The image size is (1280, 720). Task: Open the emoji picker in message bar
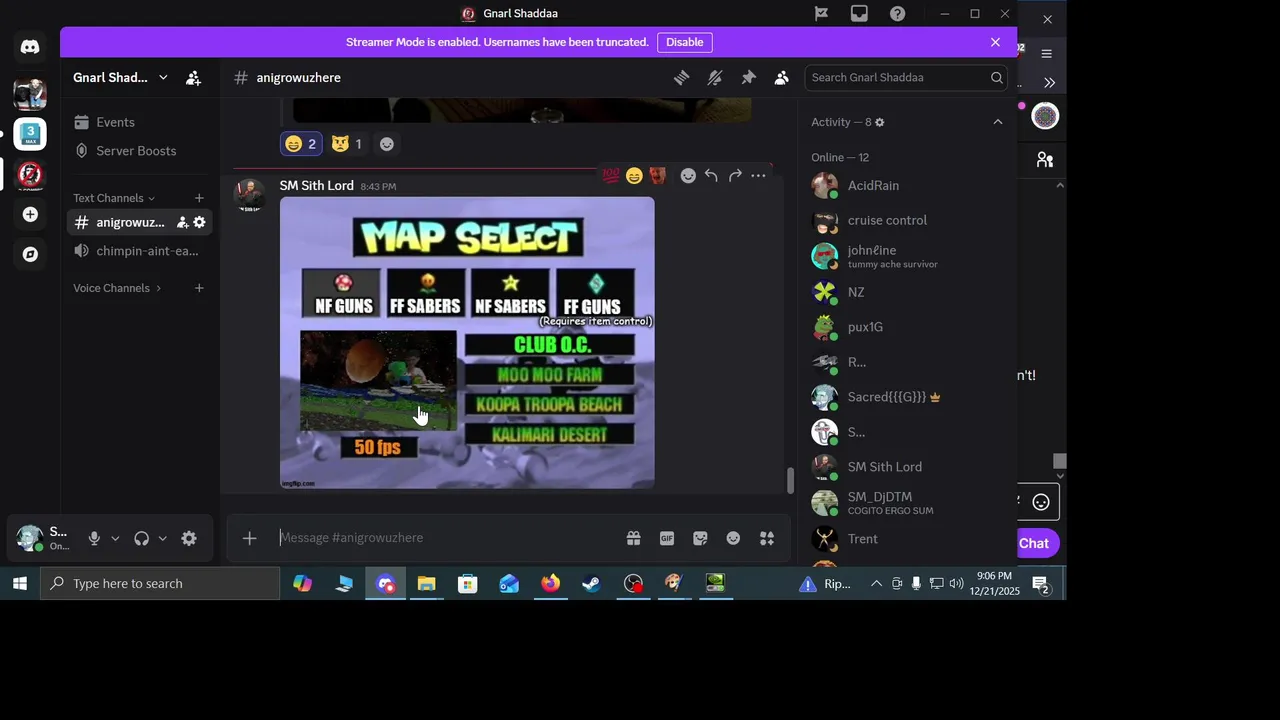coord(733,538)
